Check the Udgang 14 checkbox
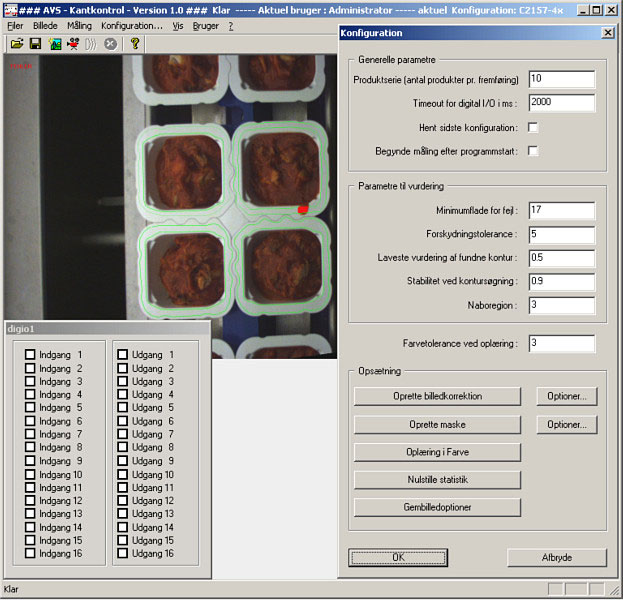The image size is (623, 600). [123, 527]
